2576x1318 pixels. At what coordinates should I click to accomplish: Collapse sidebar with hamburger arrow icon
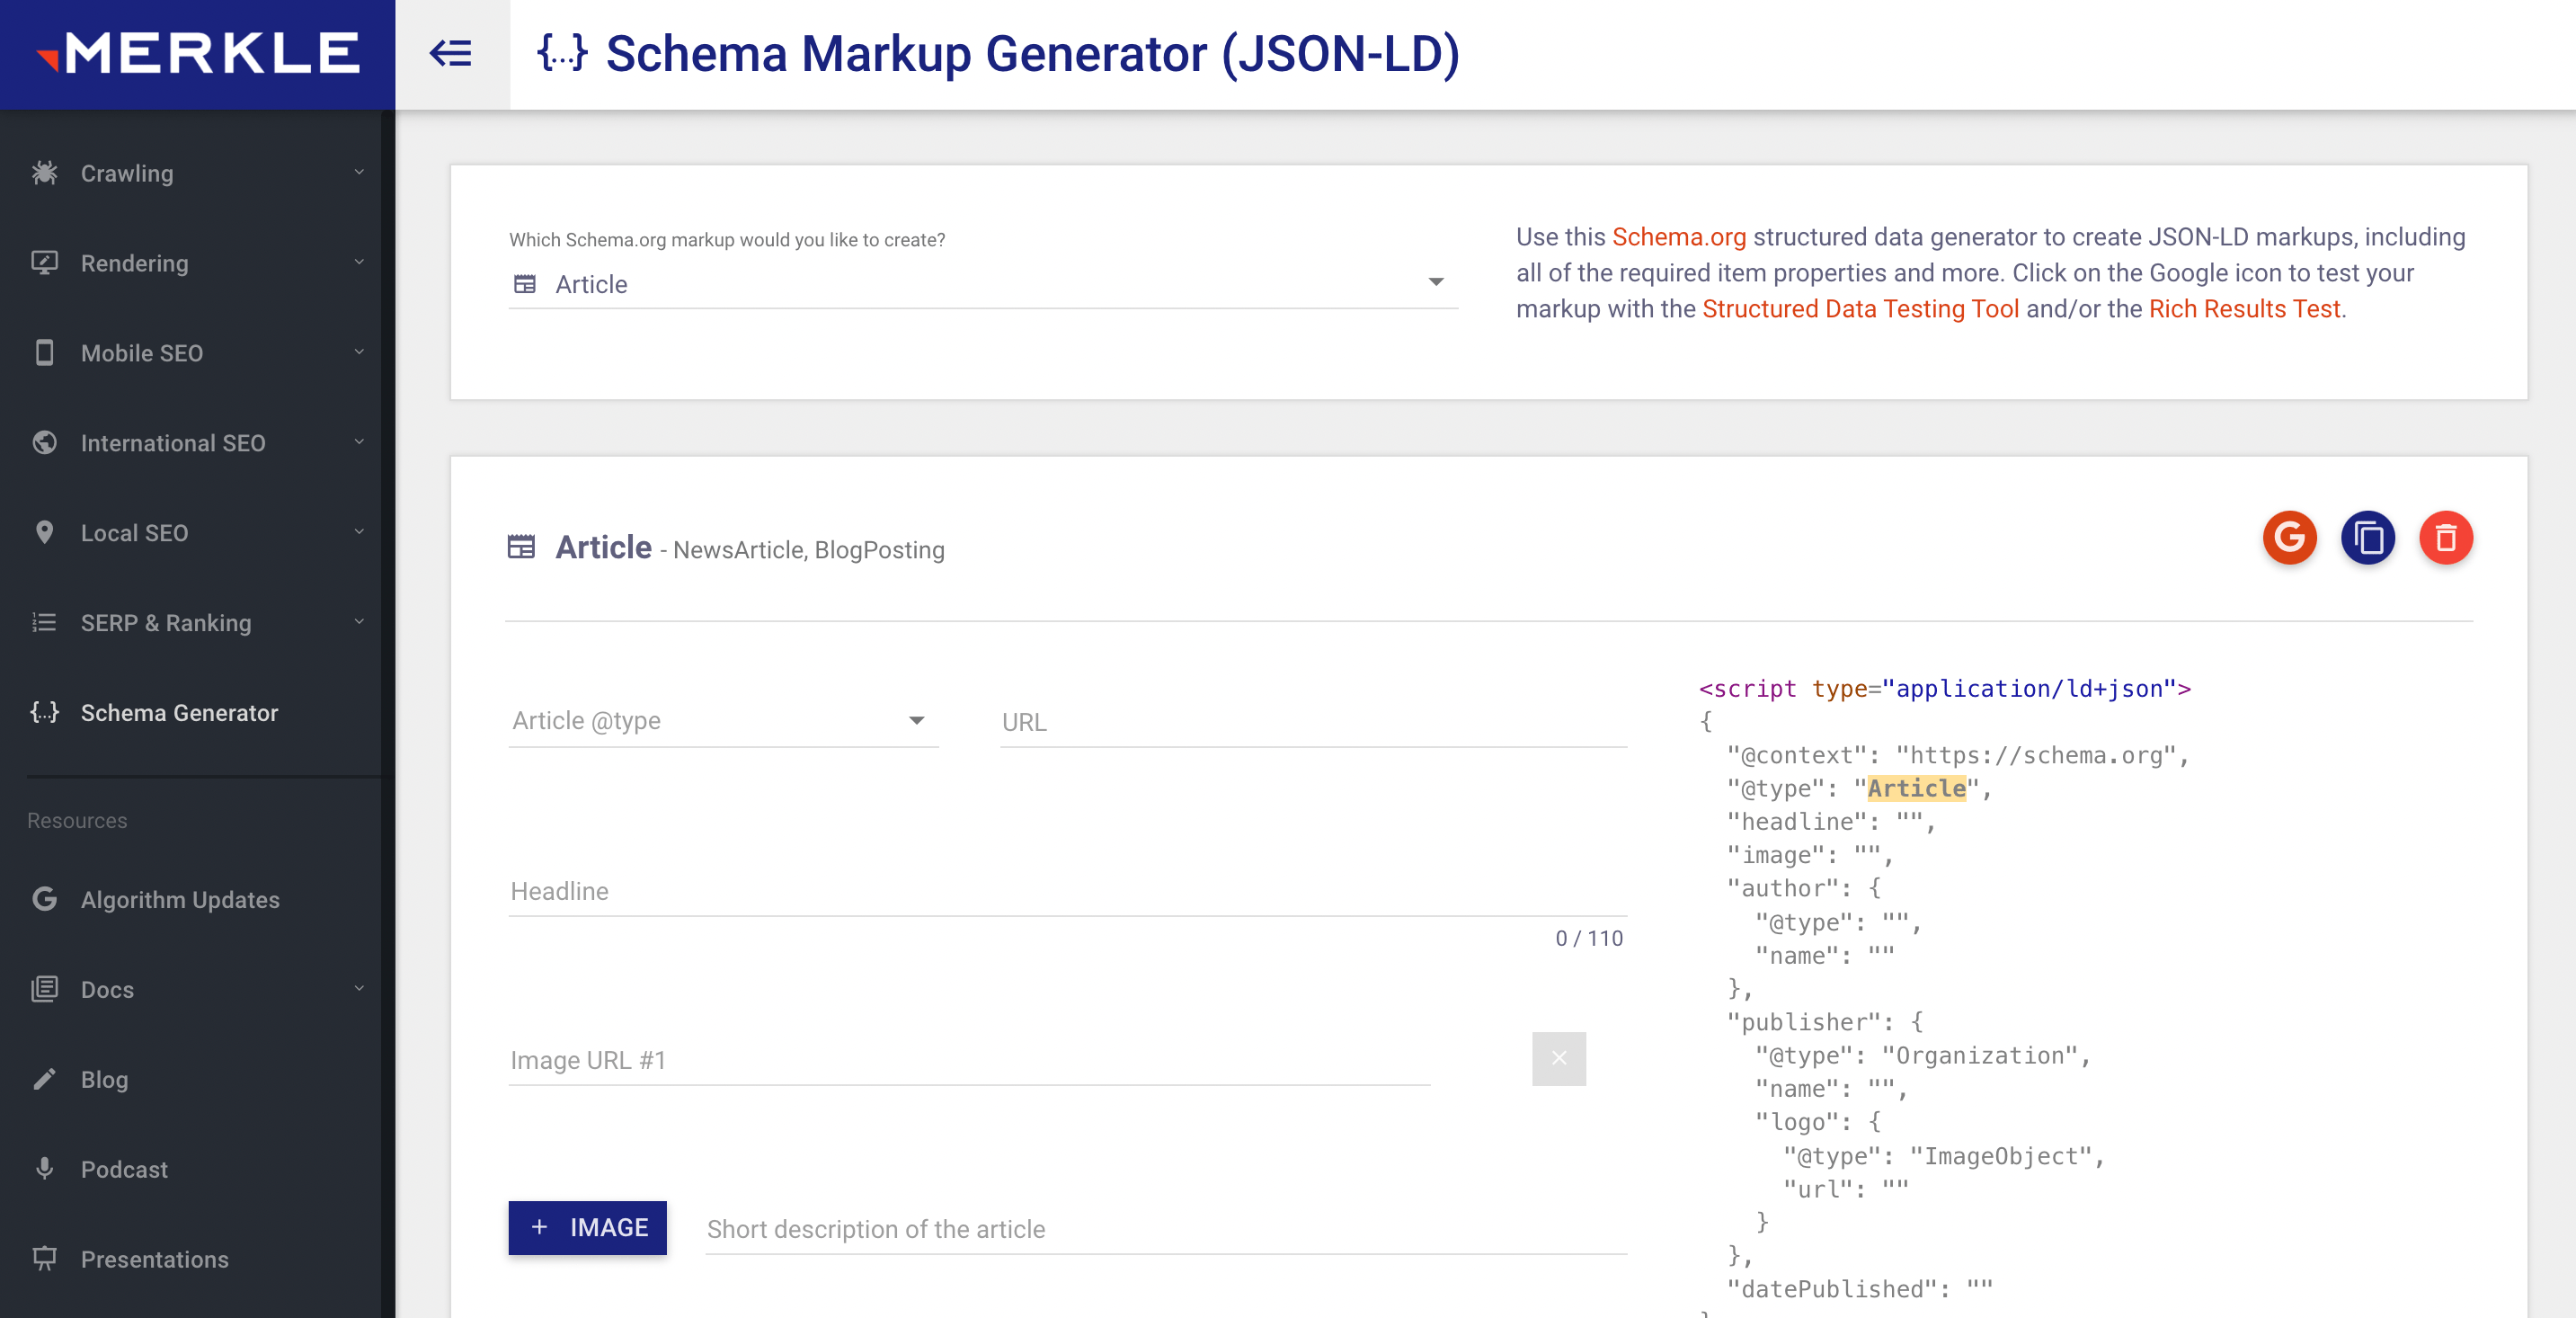tap(451, 53)
